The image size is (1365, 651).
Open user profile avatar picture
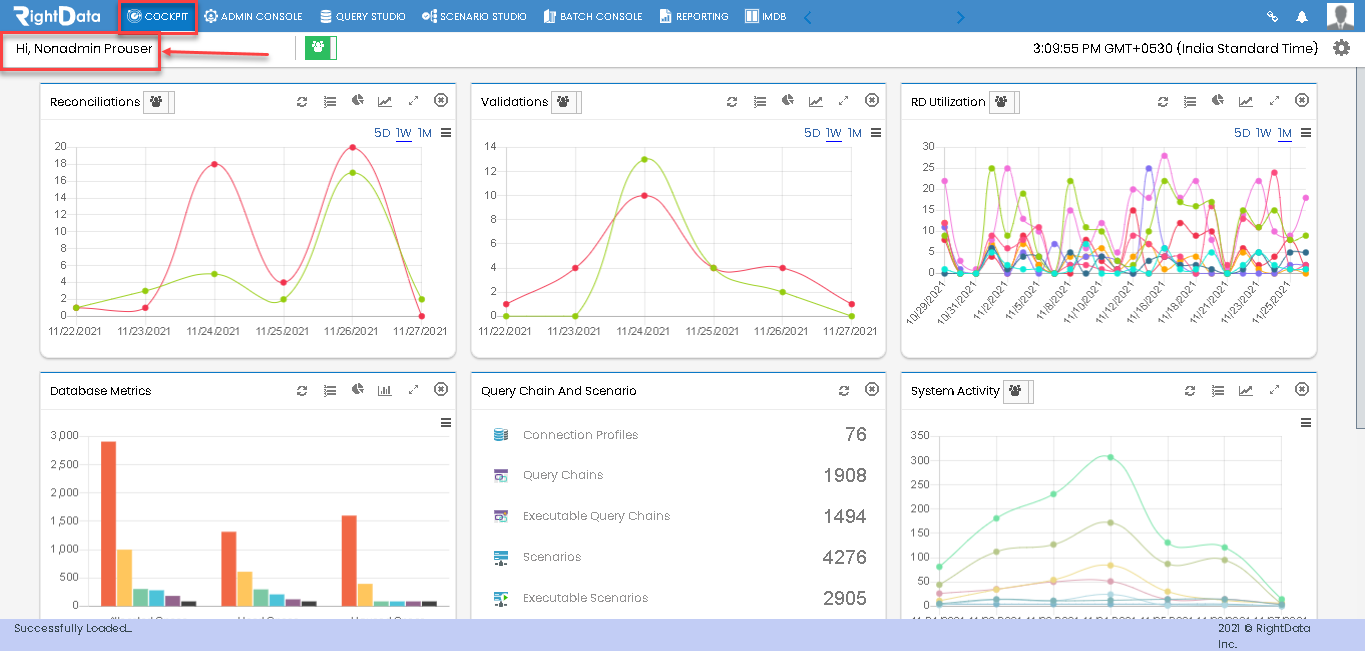[1340, 16]
